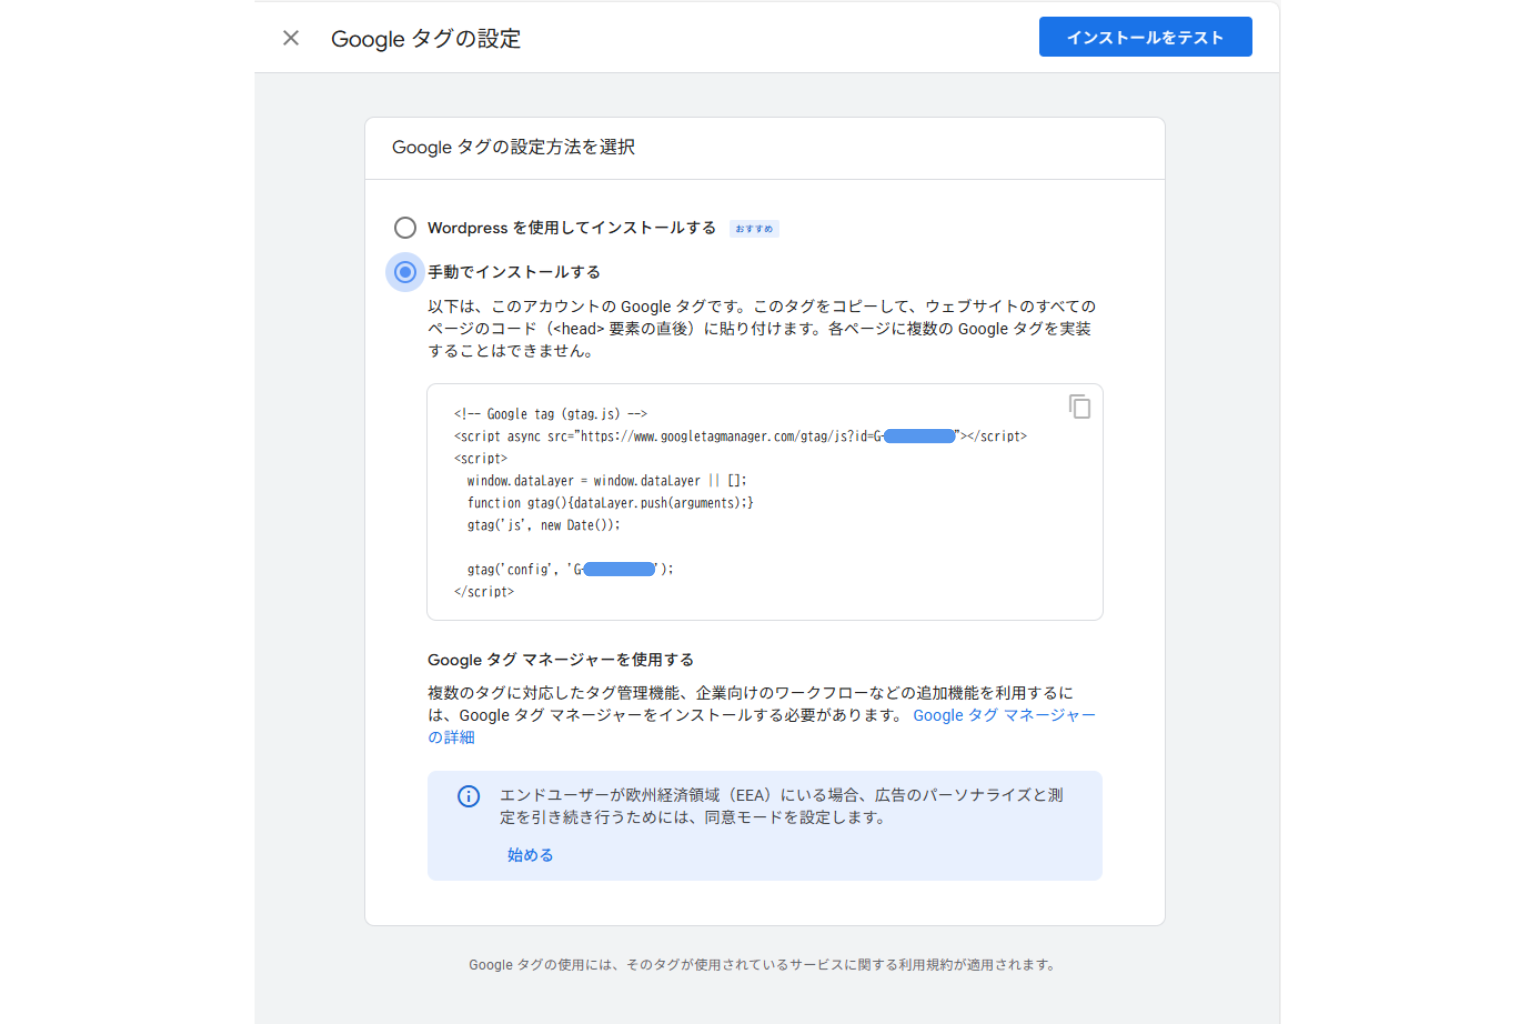Close the Google タグの設定 panel
Image resolution: width=1536 pixels, height=1024 pixels.
point(291,38)
